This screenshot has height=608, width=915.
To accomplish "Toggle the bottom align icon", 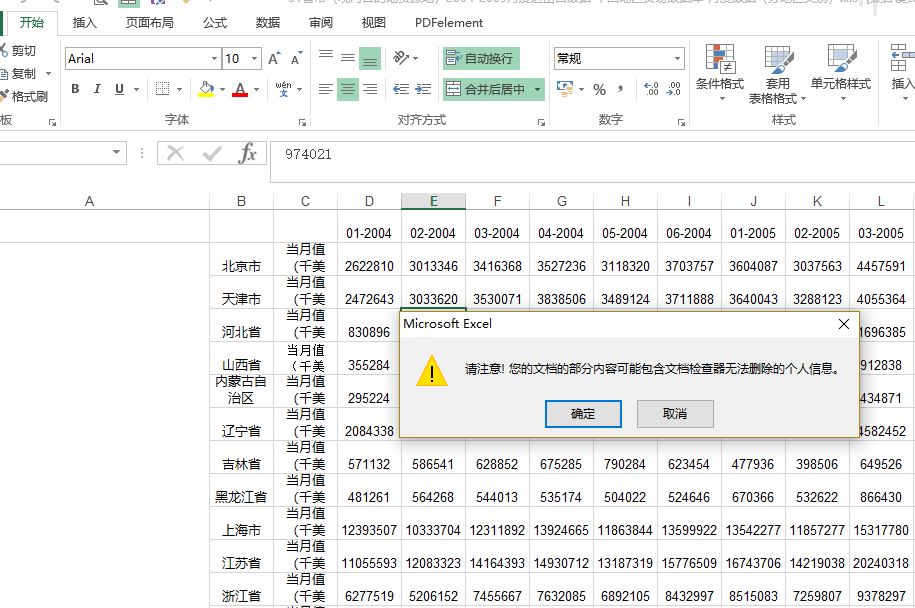I will point(370,58).
